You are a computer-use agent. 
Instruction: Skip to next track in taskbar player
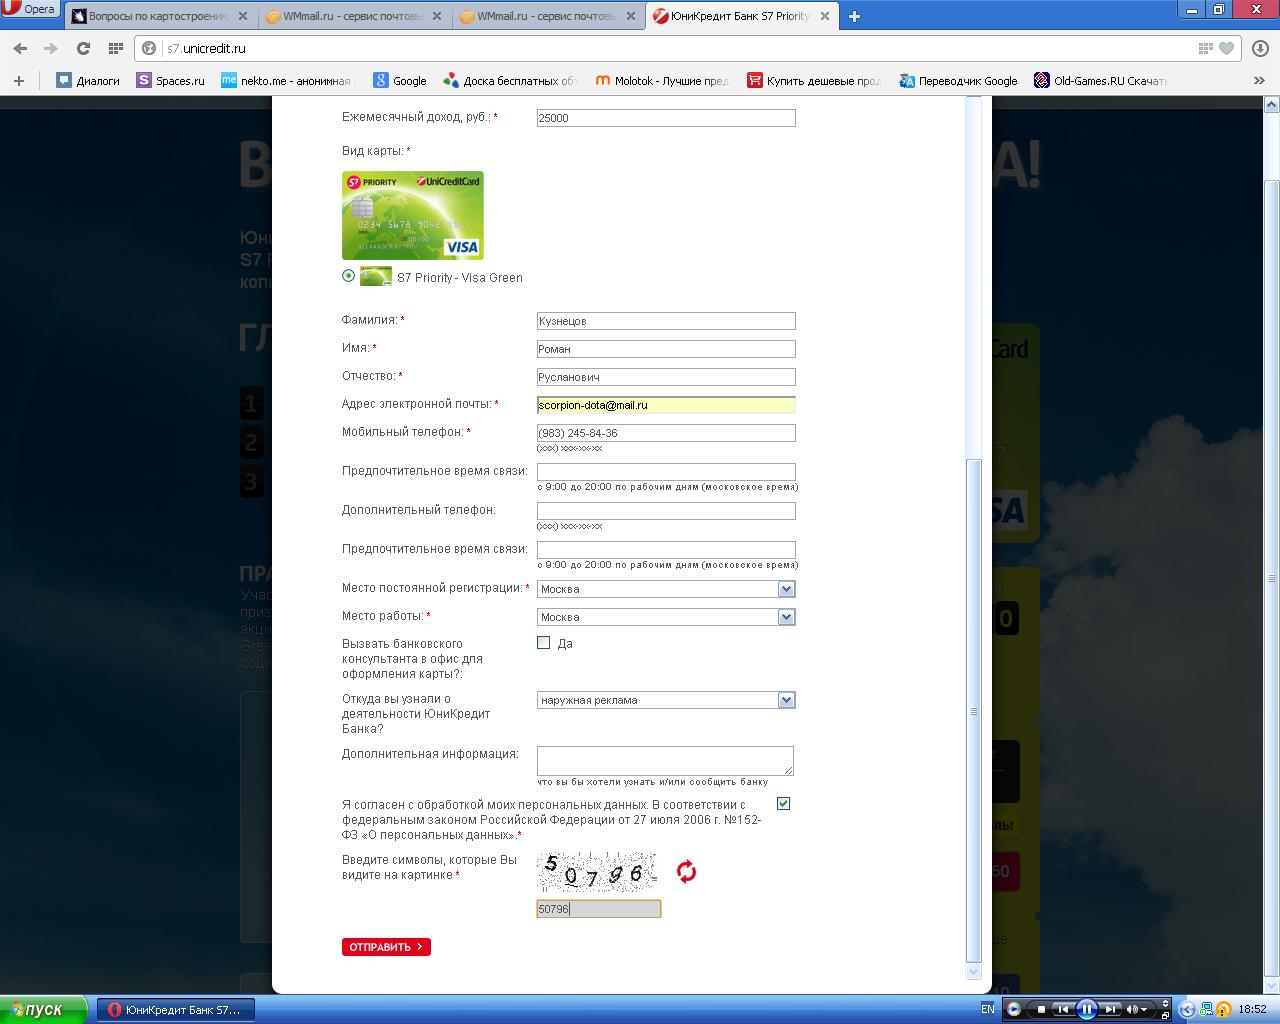[1109, 1009]
